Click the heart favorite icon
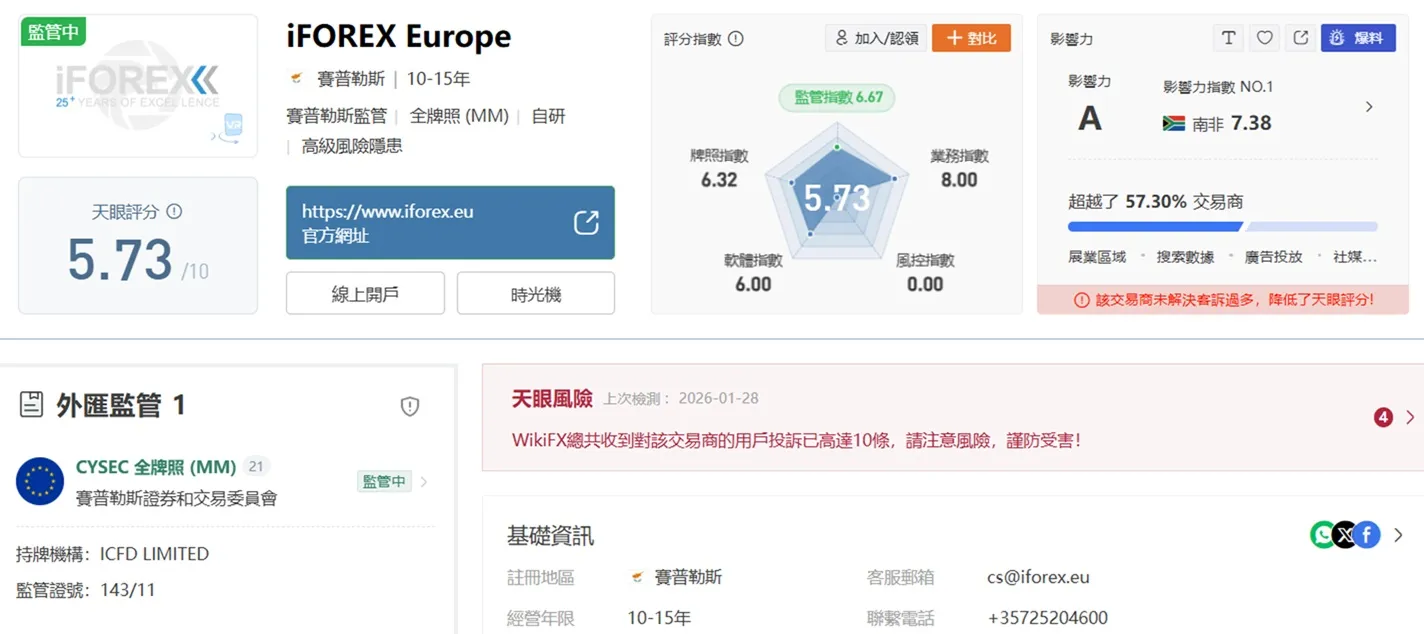Image resolution: width=1424 pixels, height=634 pixels. [1265, 38]
